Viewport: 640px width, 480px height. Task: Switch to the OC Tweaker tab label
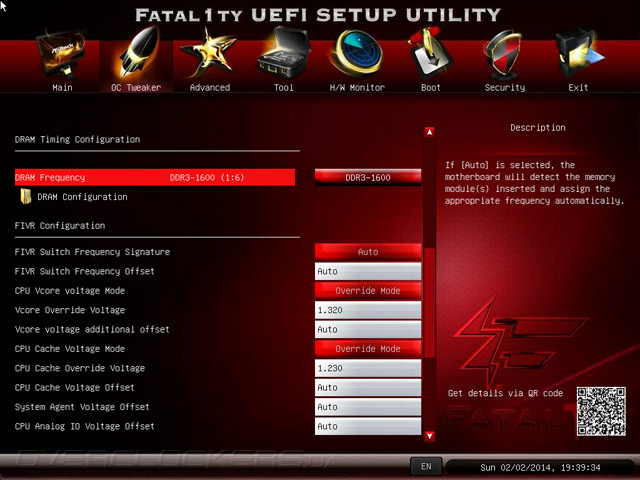click(136, 87)
